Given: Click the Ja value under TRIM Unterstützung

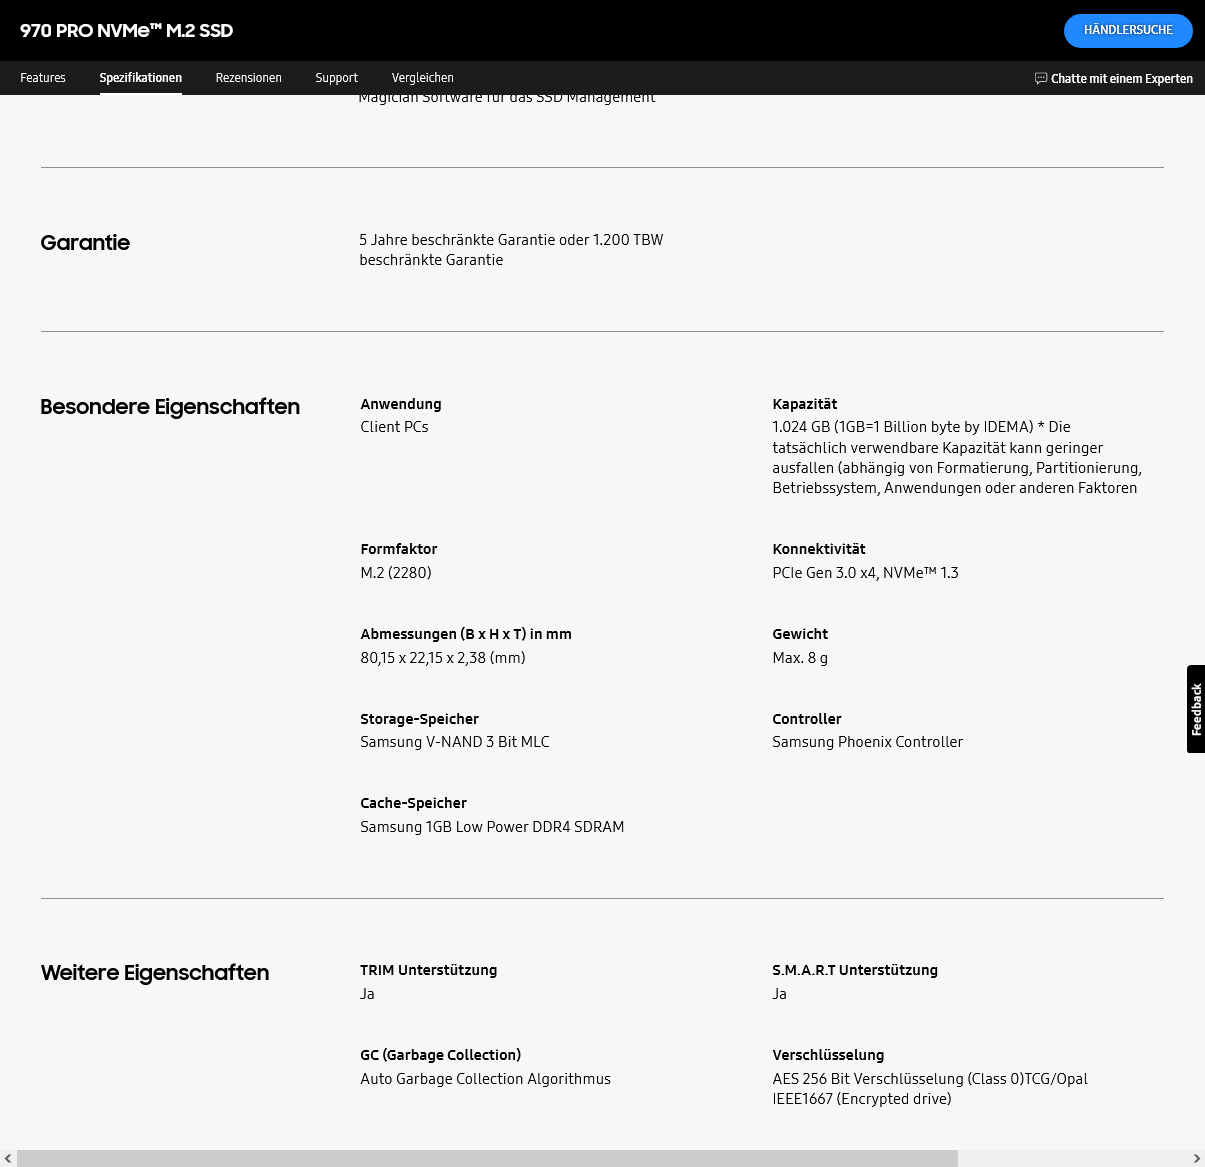Looking at the screenshot, I should [x=367, y=994].
